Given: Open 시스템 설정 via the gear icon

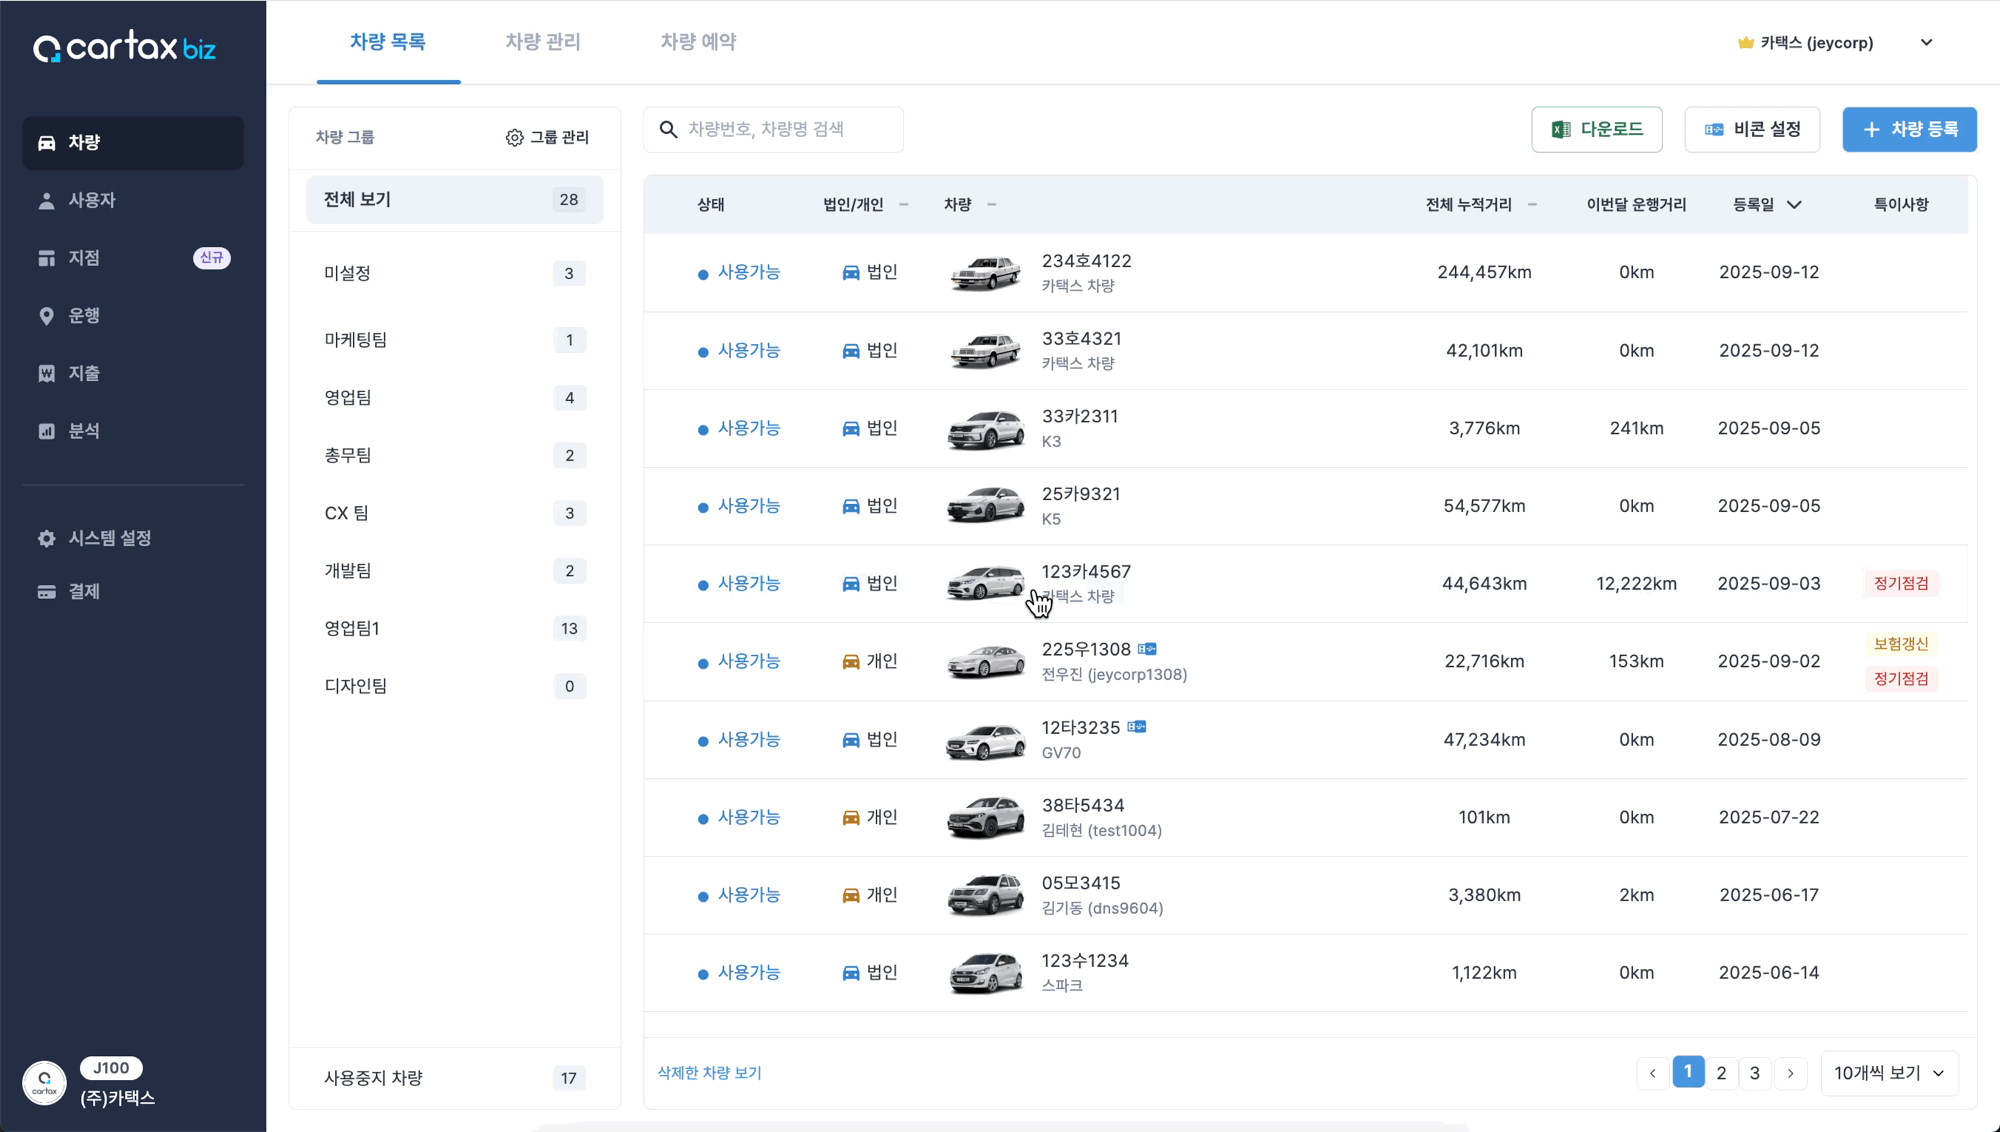Looking at the screenshot, I should point(46,538).
